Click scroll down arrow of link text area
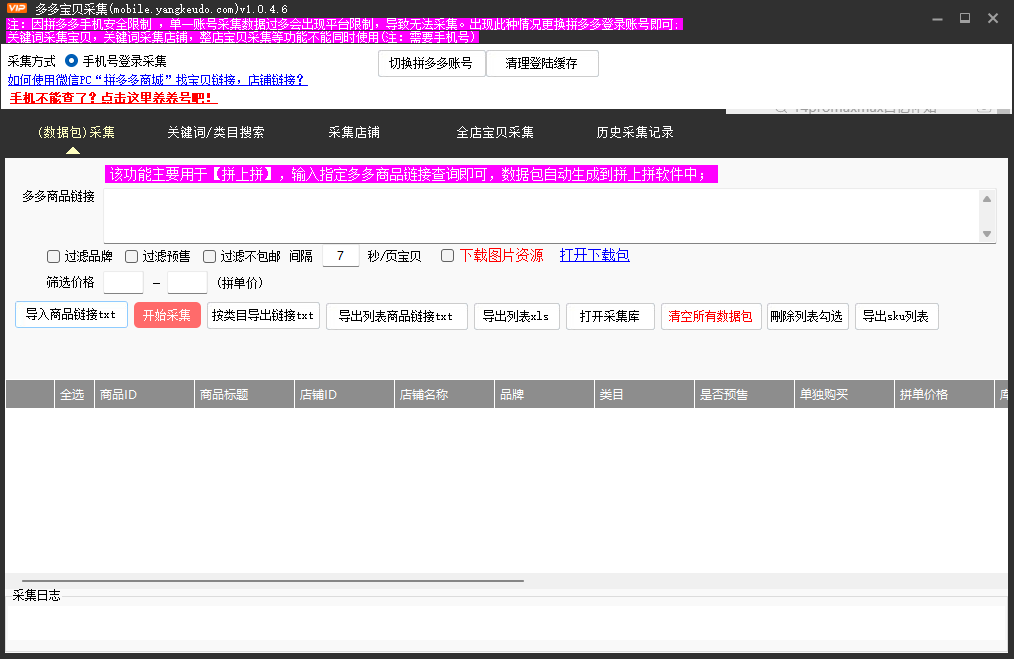The width and height of the screenshot is (1014, 659). (987, 234)
